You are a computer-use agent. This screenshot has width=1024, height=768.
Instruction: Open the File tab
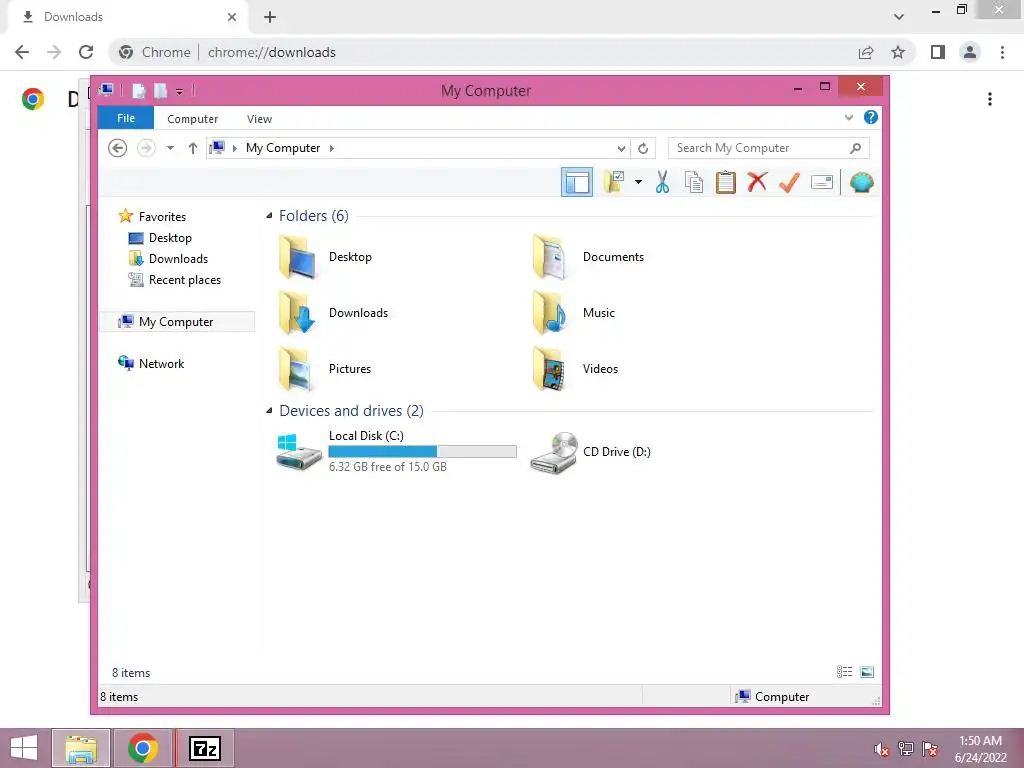[125, 118]
